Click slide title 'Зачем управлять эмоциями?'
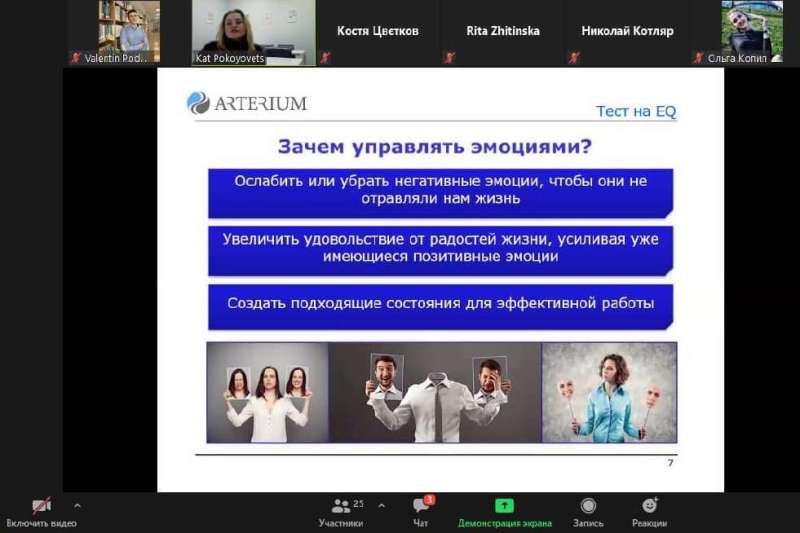This screenshot has width=800, height=533. tap(435, 146)
